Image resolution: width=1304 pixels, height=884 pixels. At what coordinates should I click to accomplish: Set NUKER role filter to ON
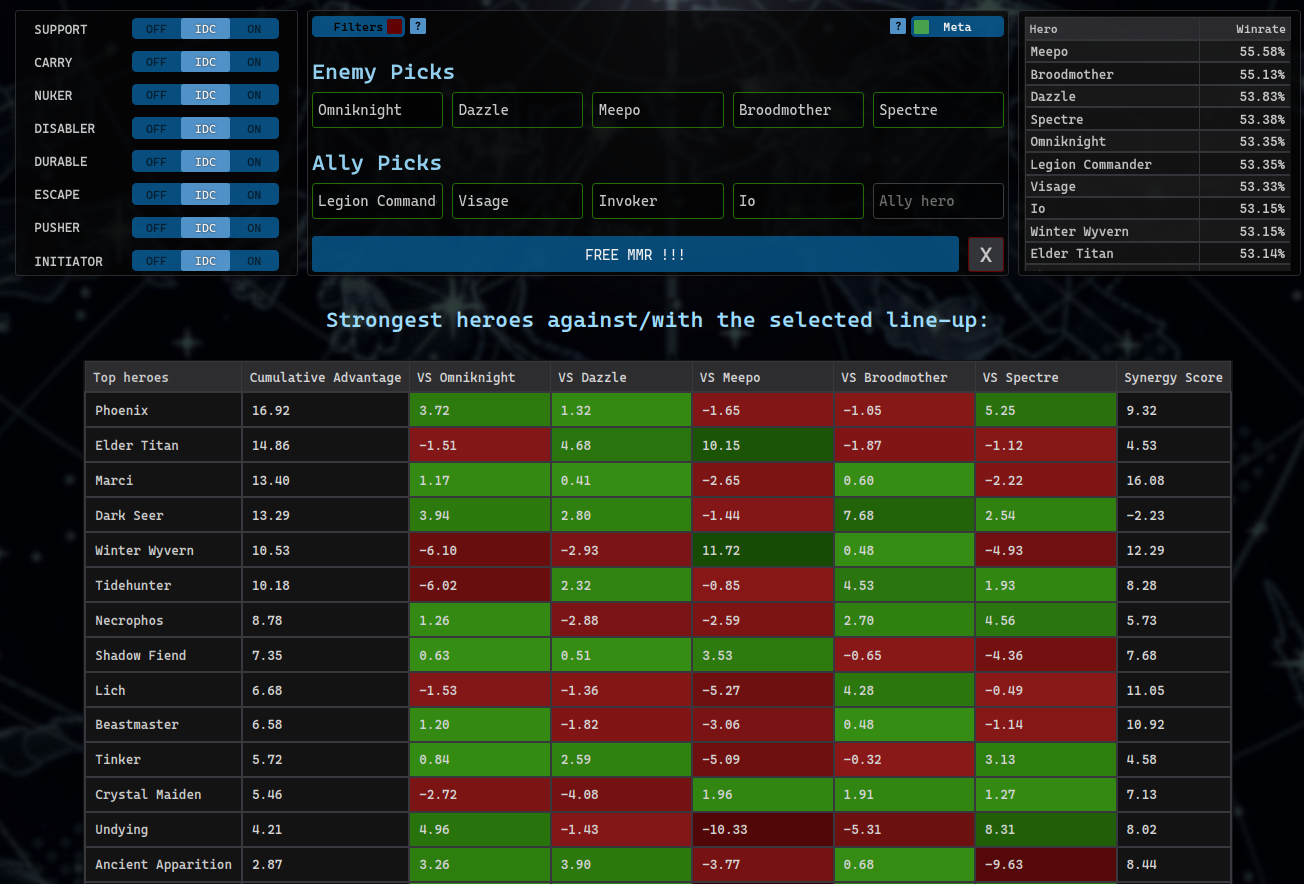(254, 95)
